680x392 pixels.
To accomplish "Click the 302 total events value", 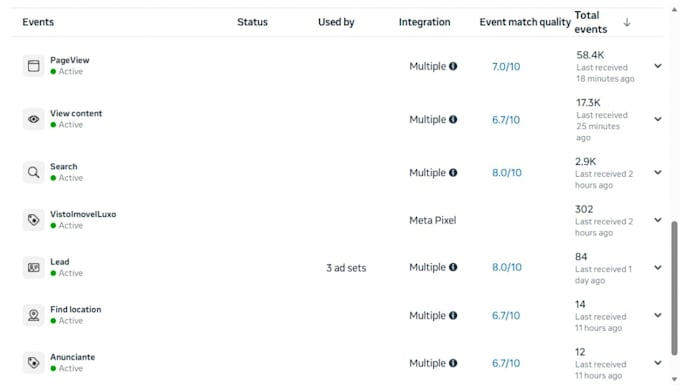I will click(x=584, y=209).
